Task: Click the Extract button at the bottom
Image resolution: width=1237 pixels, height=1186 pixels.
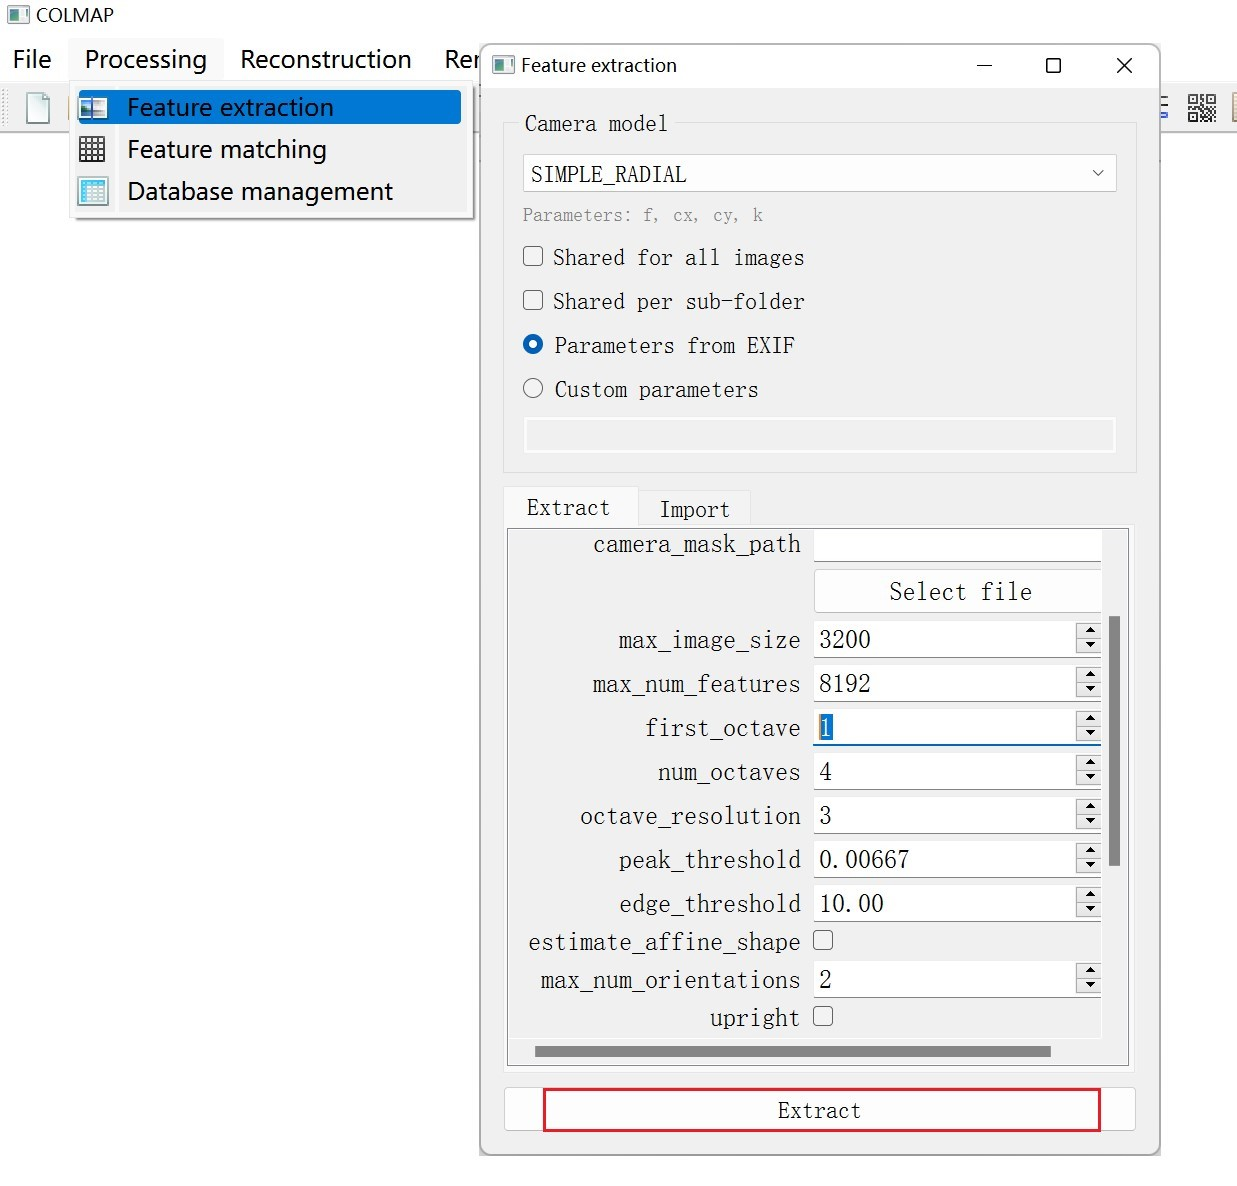Action: pos(821,1110)
